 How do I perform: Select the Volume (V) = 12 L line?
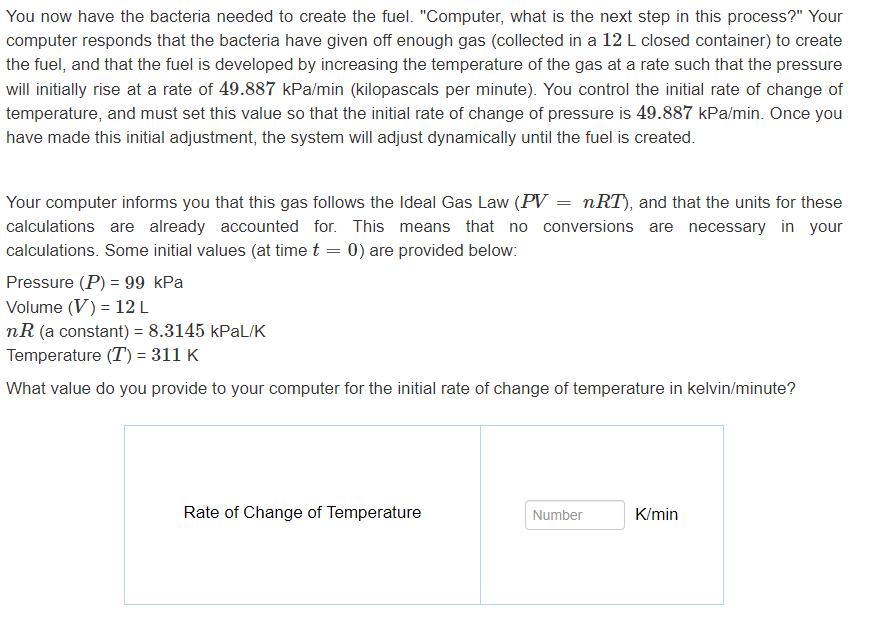(77, 307)
